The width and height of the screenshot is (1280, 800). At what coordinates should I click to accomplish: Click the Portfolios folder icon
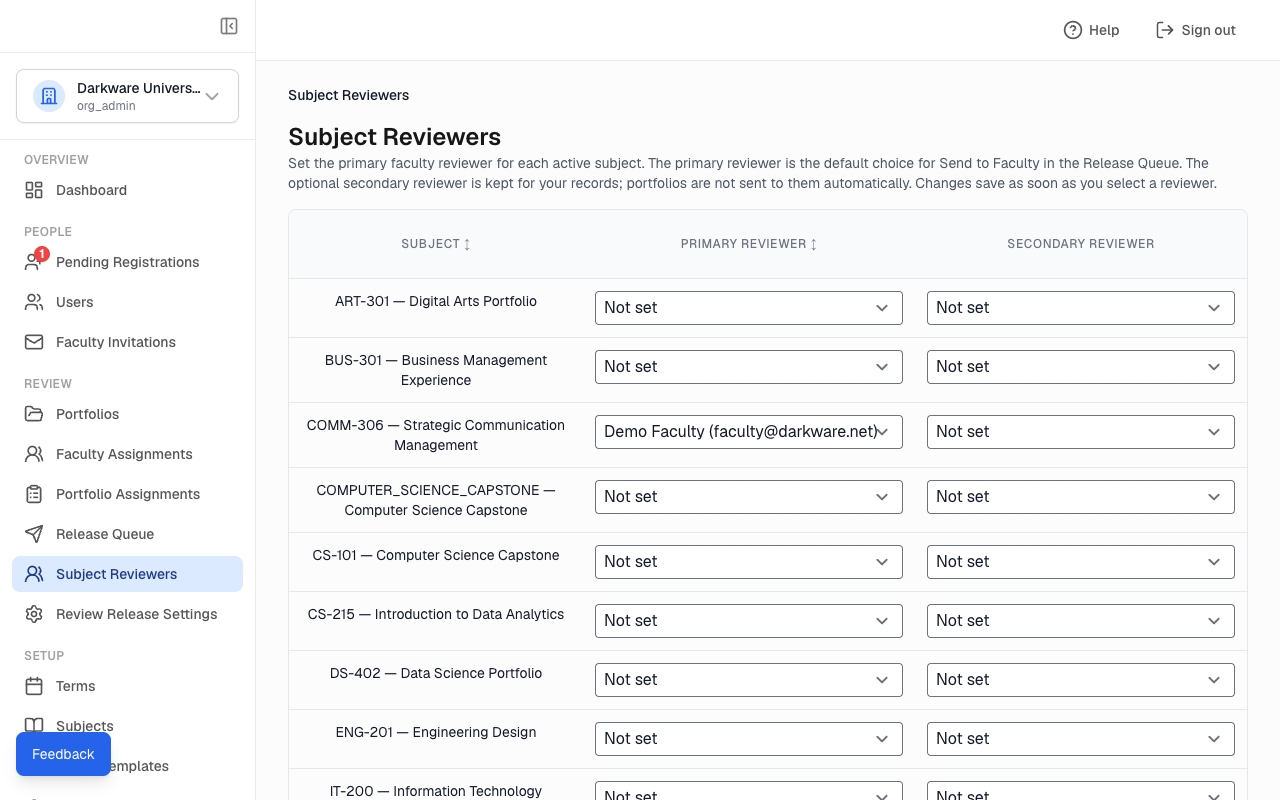(x=34, y=414)
